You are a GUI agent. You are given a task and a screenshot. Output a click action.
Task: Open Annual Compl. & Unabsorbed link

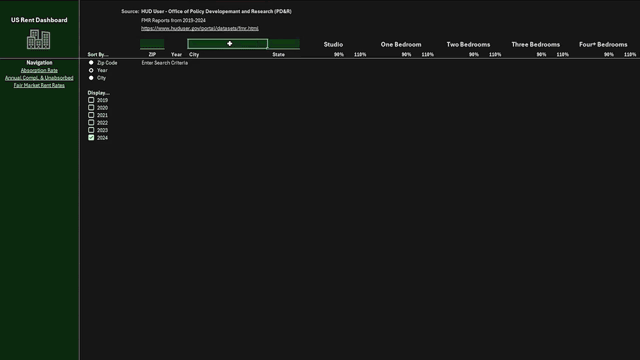[x=39, y=78]
